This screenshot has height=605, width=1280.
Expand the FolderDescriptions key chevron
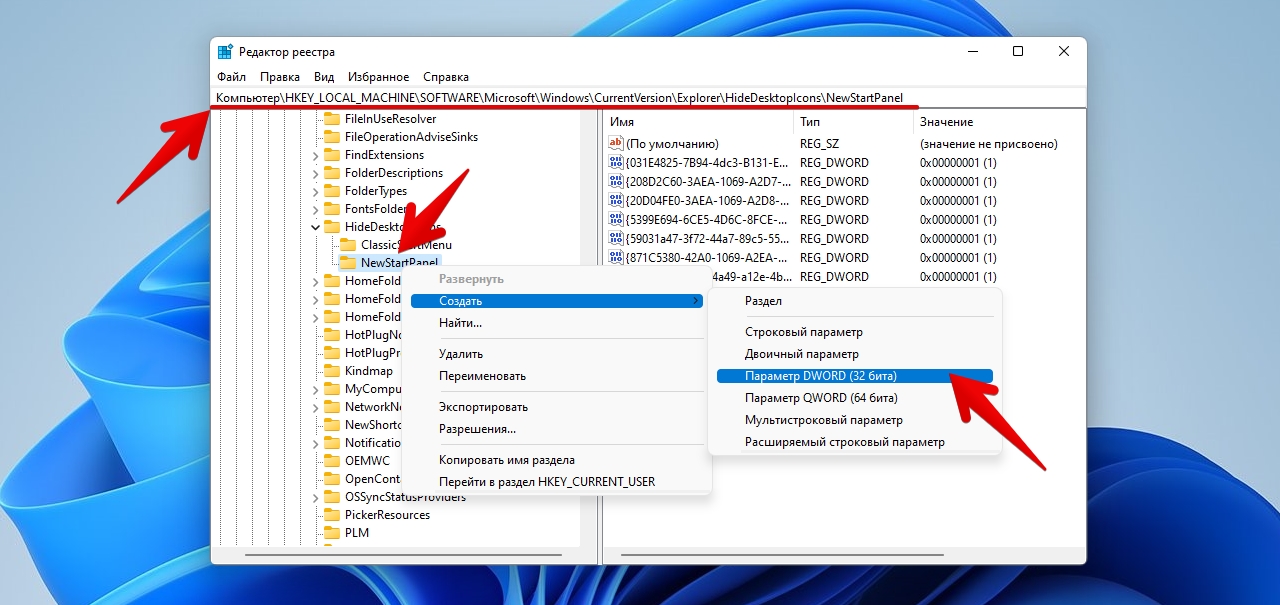[315, 173]
